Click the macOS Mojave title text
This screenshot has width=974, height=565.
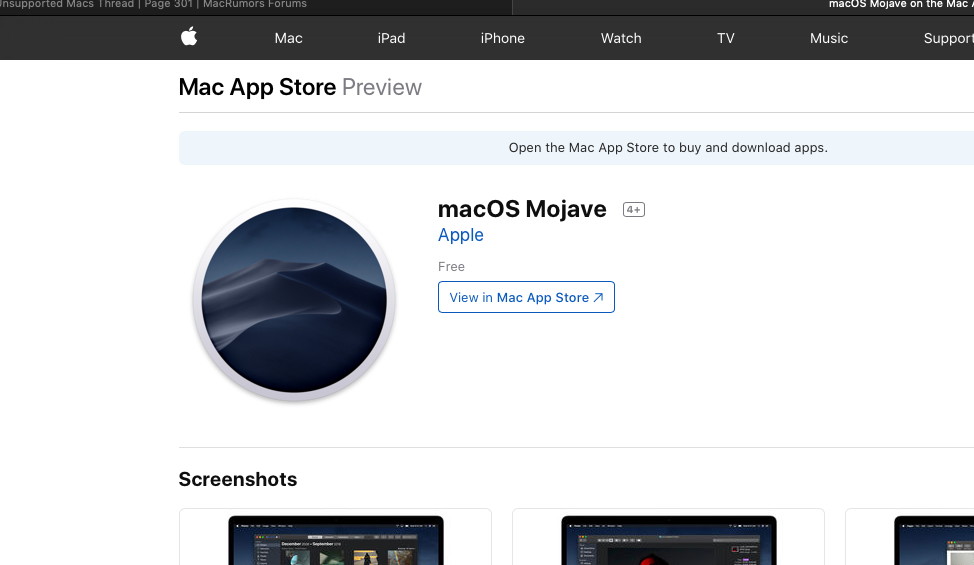pos(522,209)
